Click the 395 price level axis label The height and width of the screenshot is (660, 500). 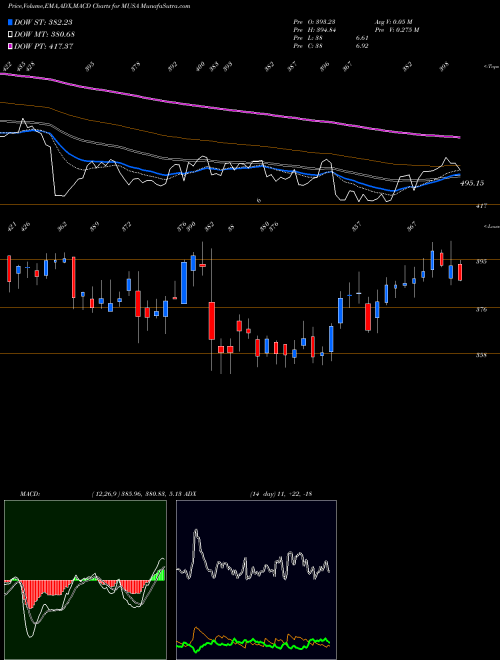pyautogui.click(x=481, y=261)
